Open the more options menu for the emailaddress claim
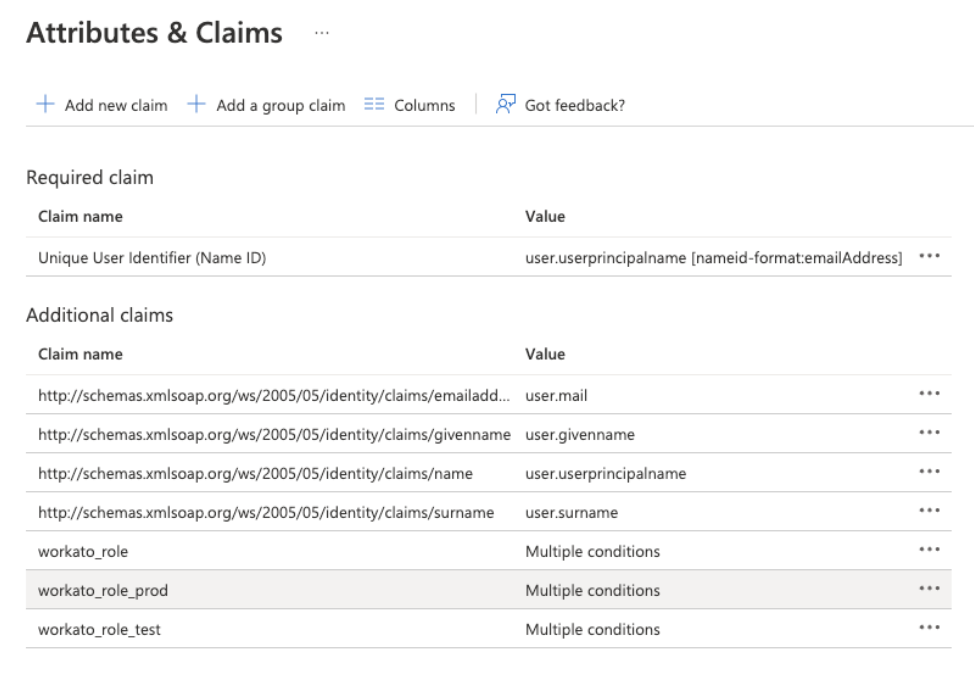 click(x=929, y=394)
